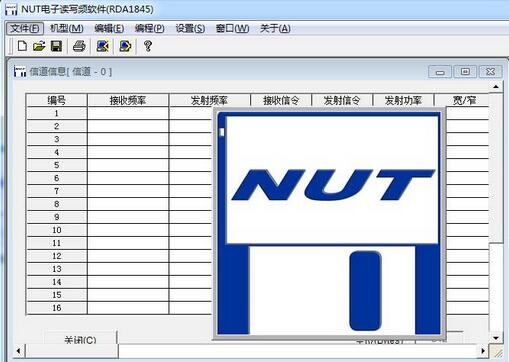Viewport: 509px width, 362px height.
Task: Click the New file toolbar icon
Action: click(x=22, y=46)
